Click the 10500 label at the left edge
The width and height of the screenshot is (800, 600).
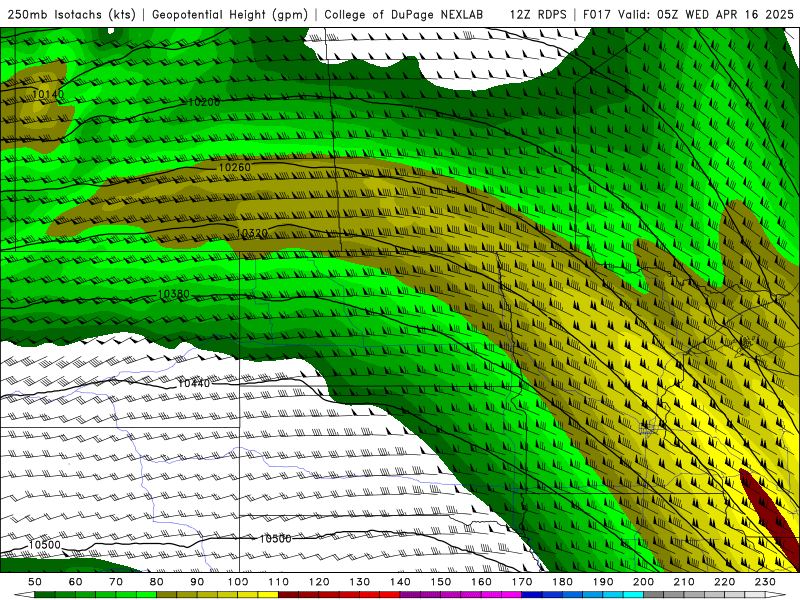(x=44, y=545)
